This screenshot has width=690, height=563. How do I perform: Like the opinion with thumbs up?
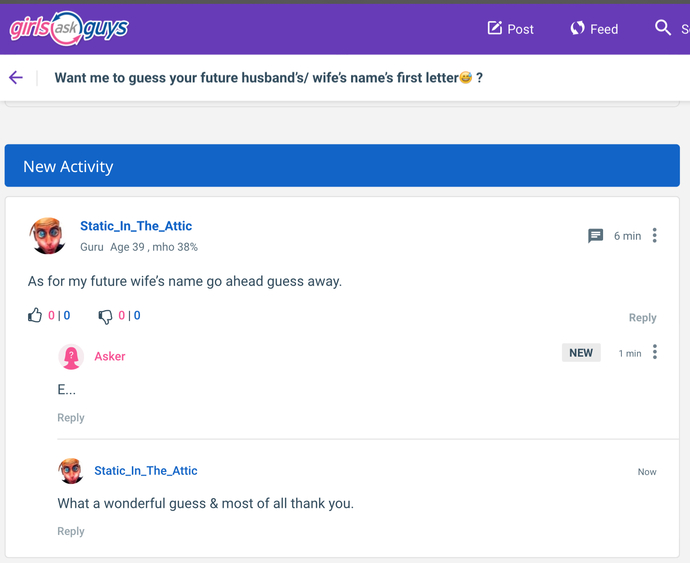click(35, 315)
